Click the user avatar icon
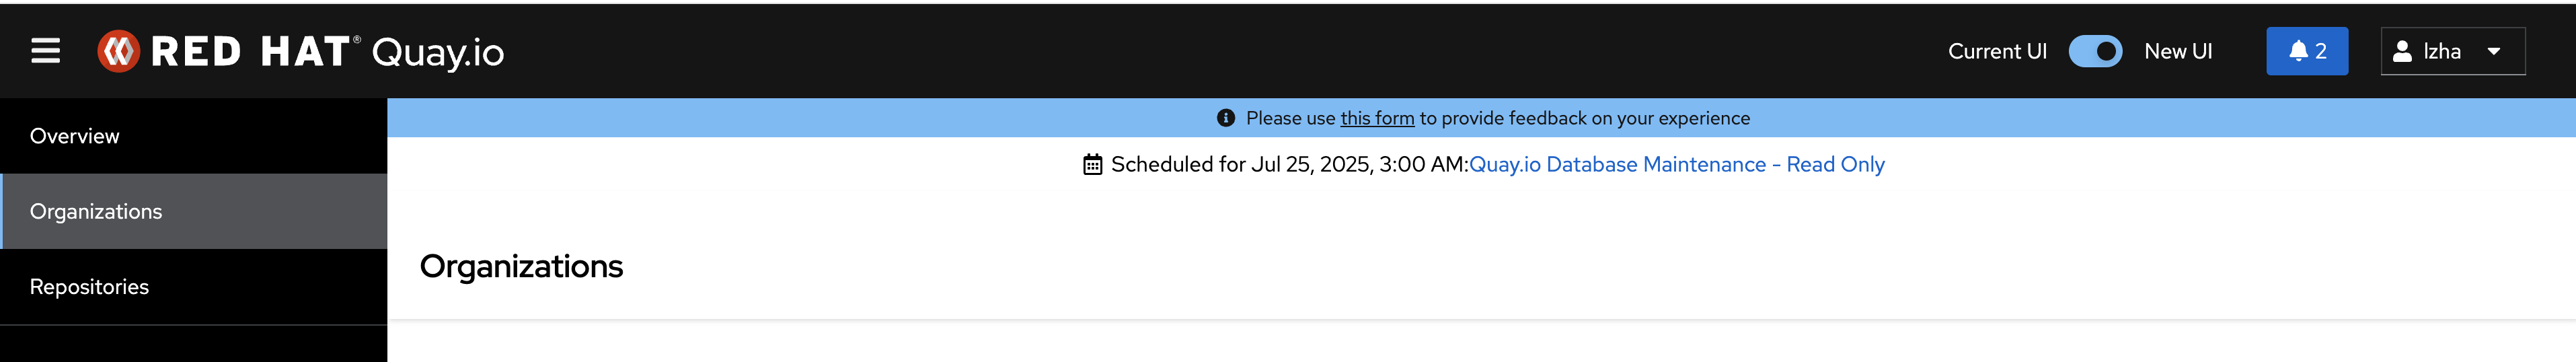 (x=2402, y=51)
